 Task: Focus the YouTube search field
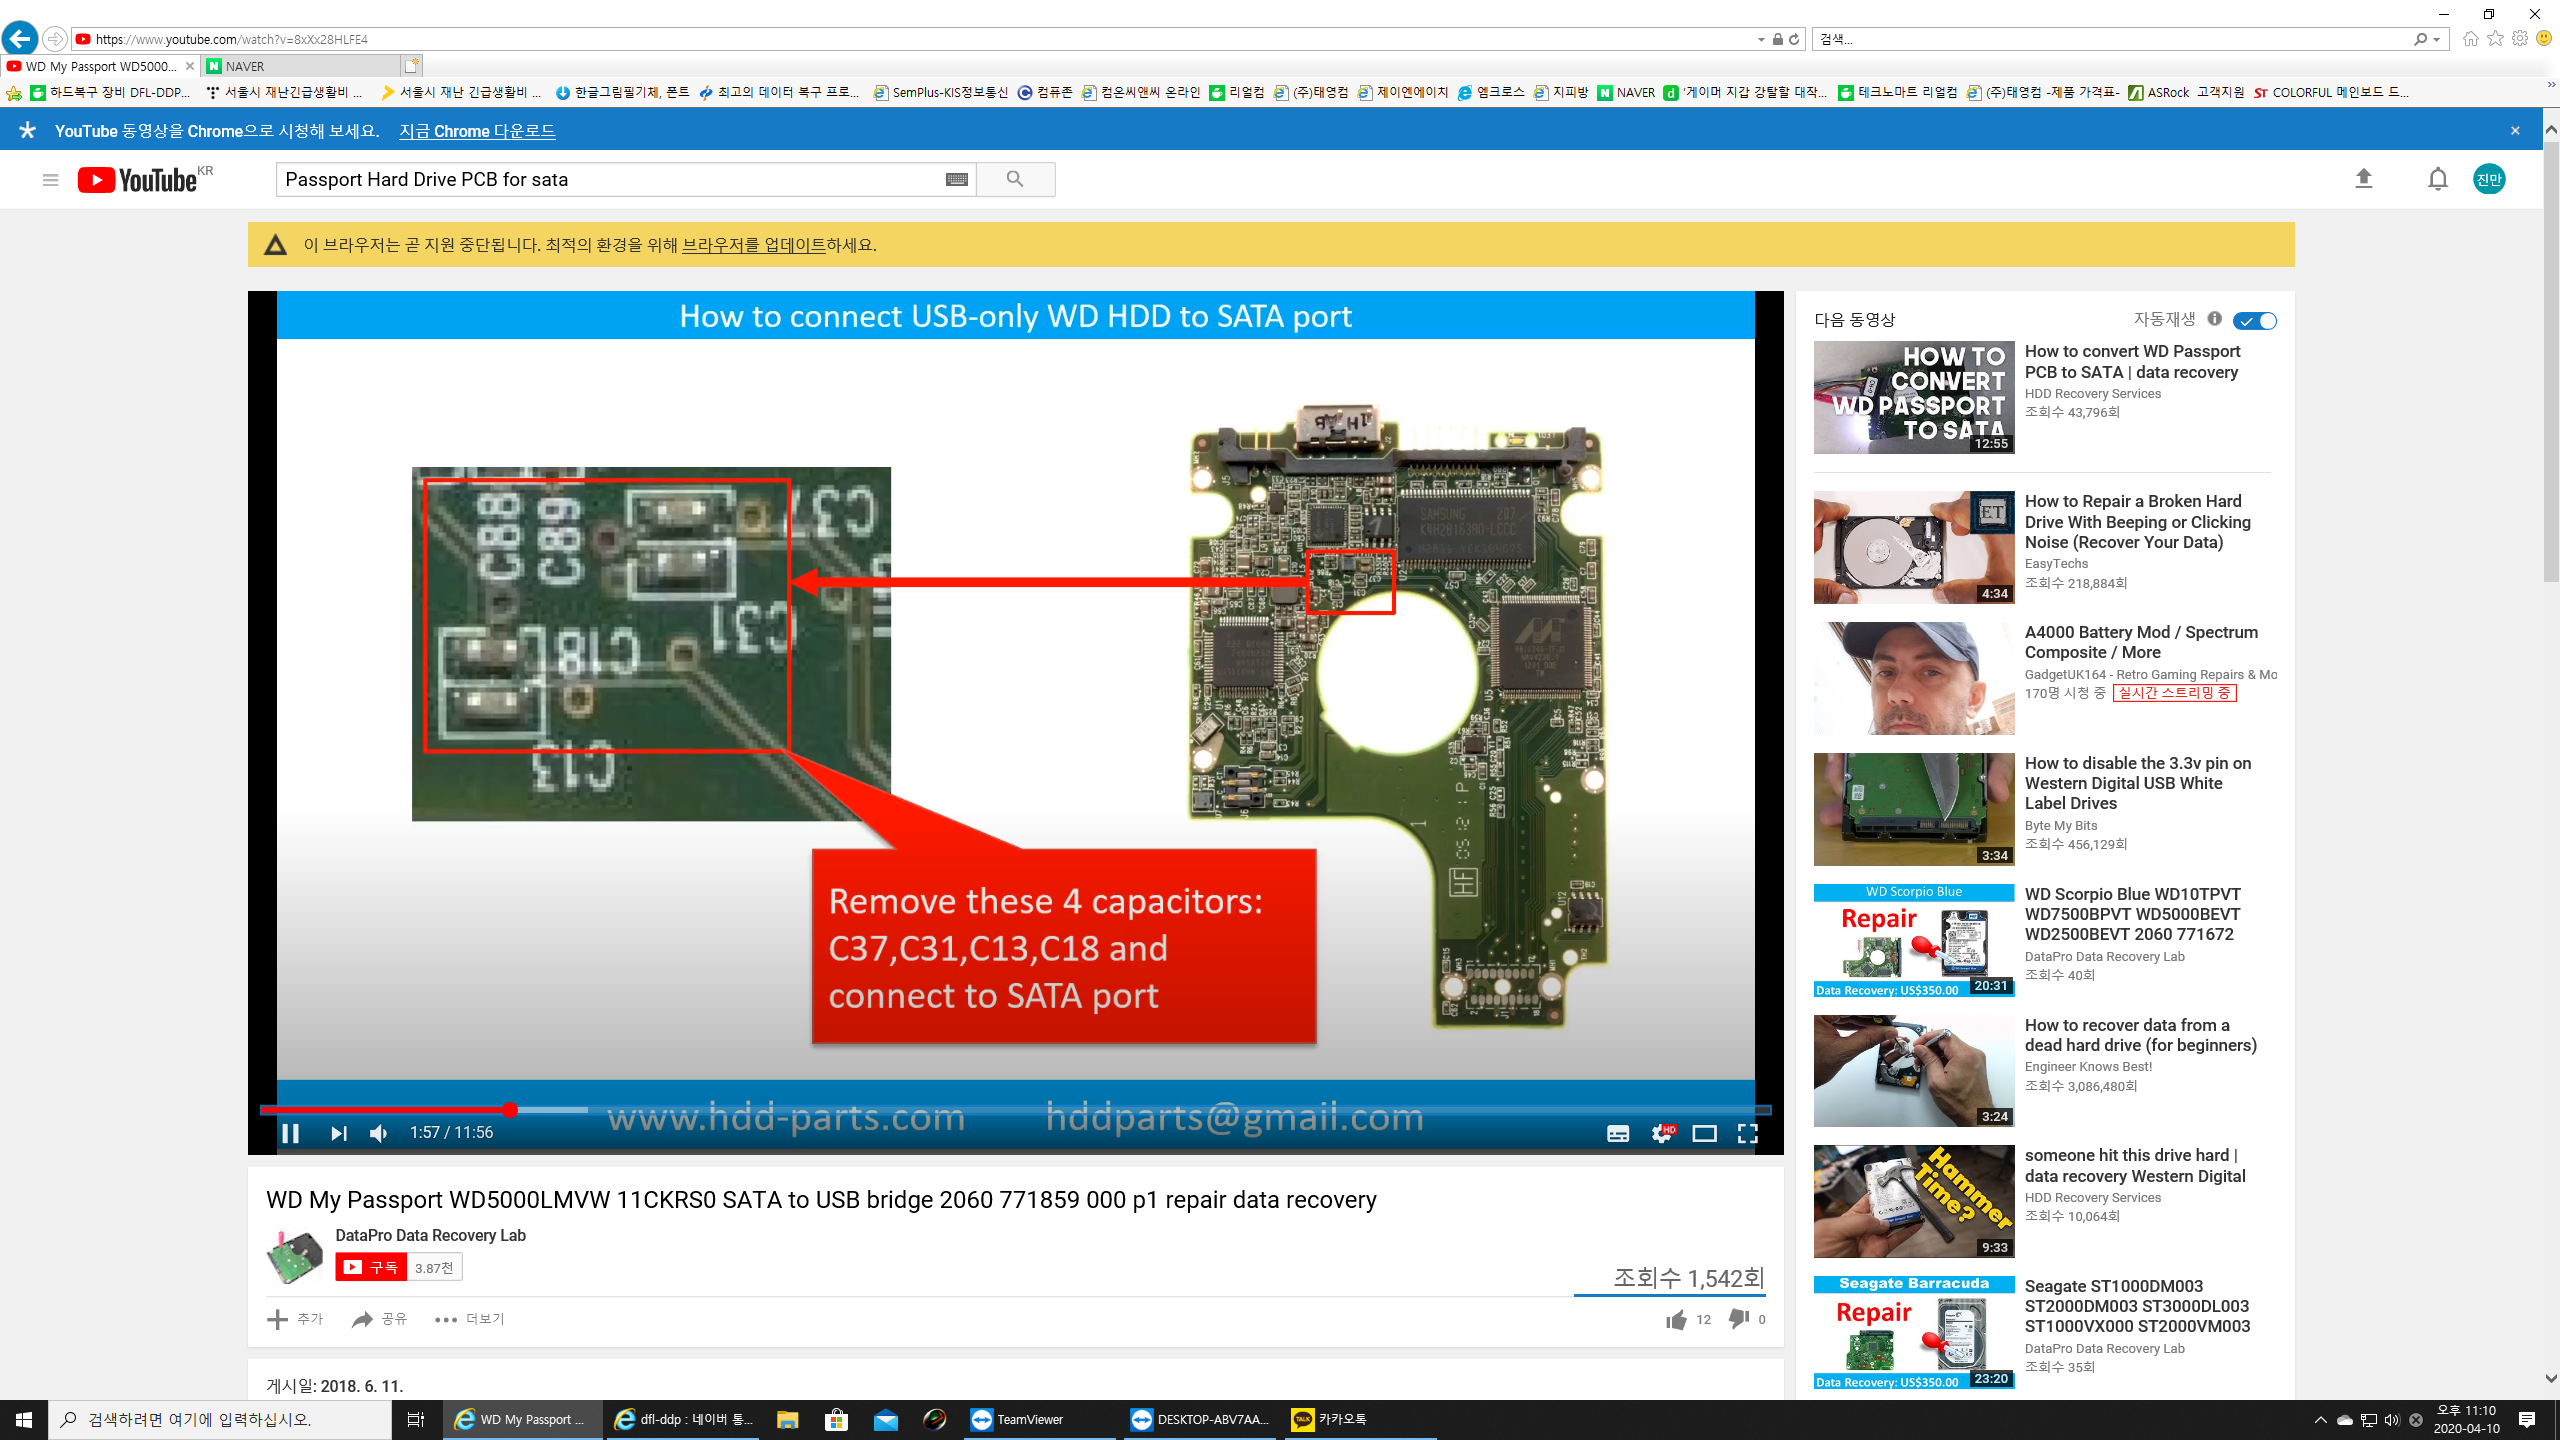[x=610, y=179]
